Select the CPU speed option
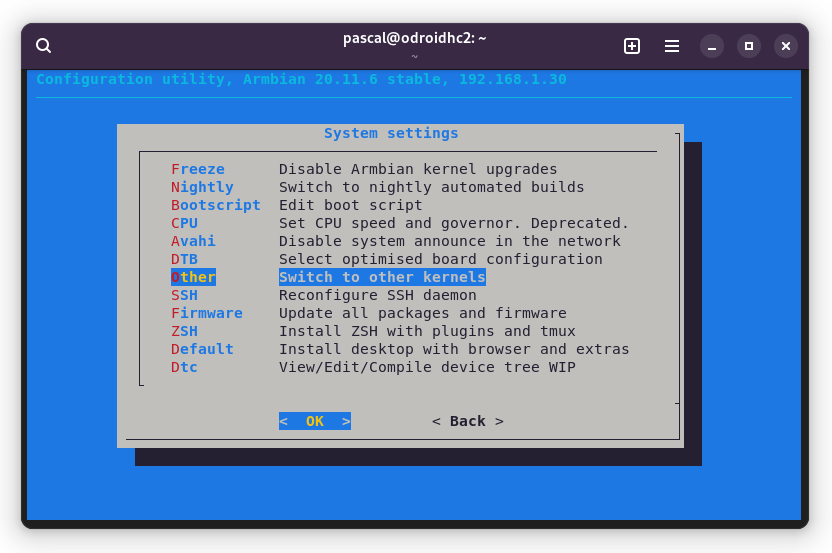The width and height of the screenshot is (832, 553). coord(184,223)
